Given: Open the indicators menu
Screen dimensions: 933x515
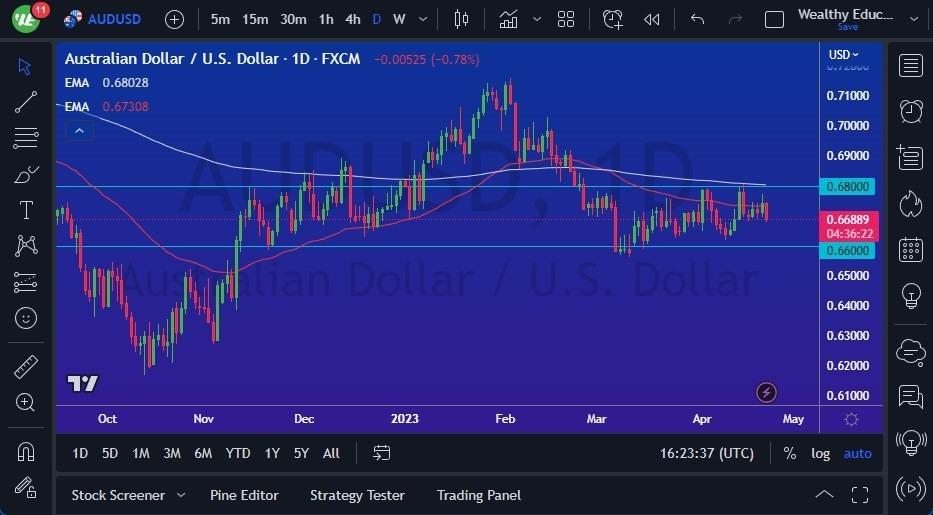Looking at the screenshot, I should pos(508,20).
